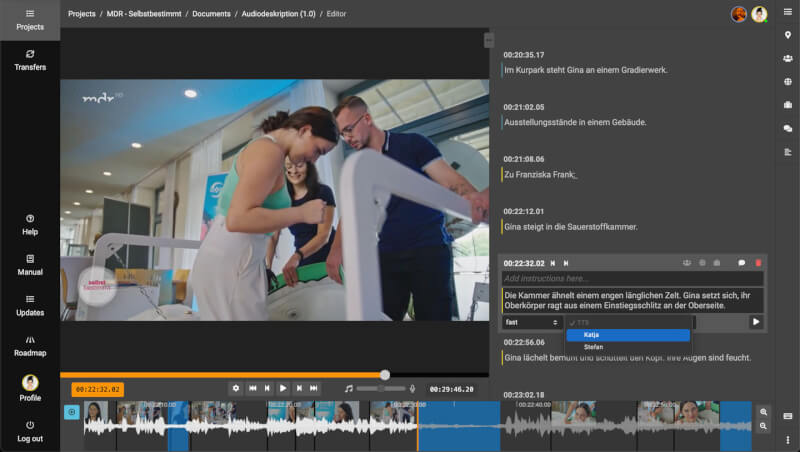
Task: Open the Roadmap item in left sidebar
Action: pos(30,344)
